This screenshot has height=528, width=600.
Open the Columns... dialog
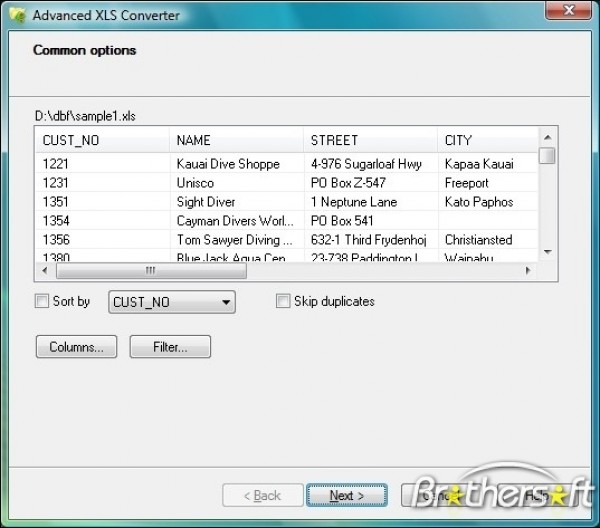pos(77,347)
